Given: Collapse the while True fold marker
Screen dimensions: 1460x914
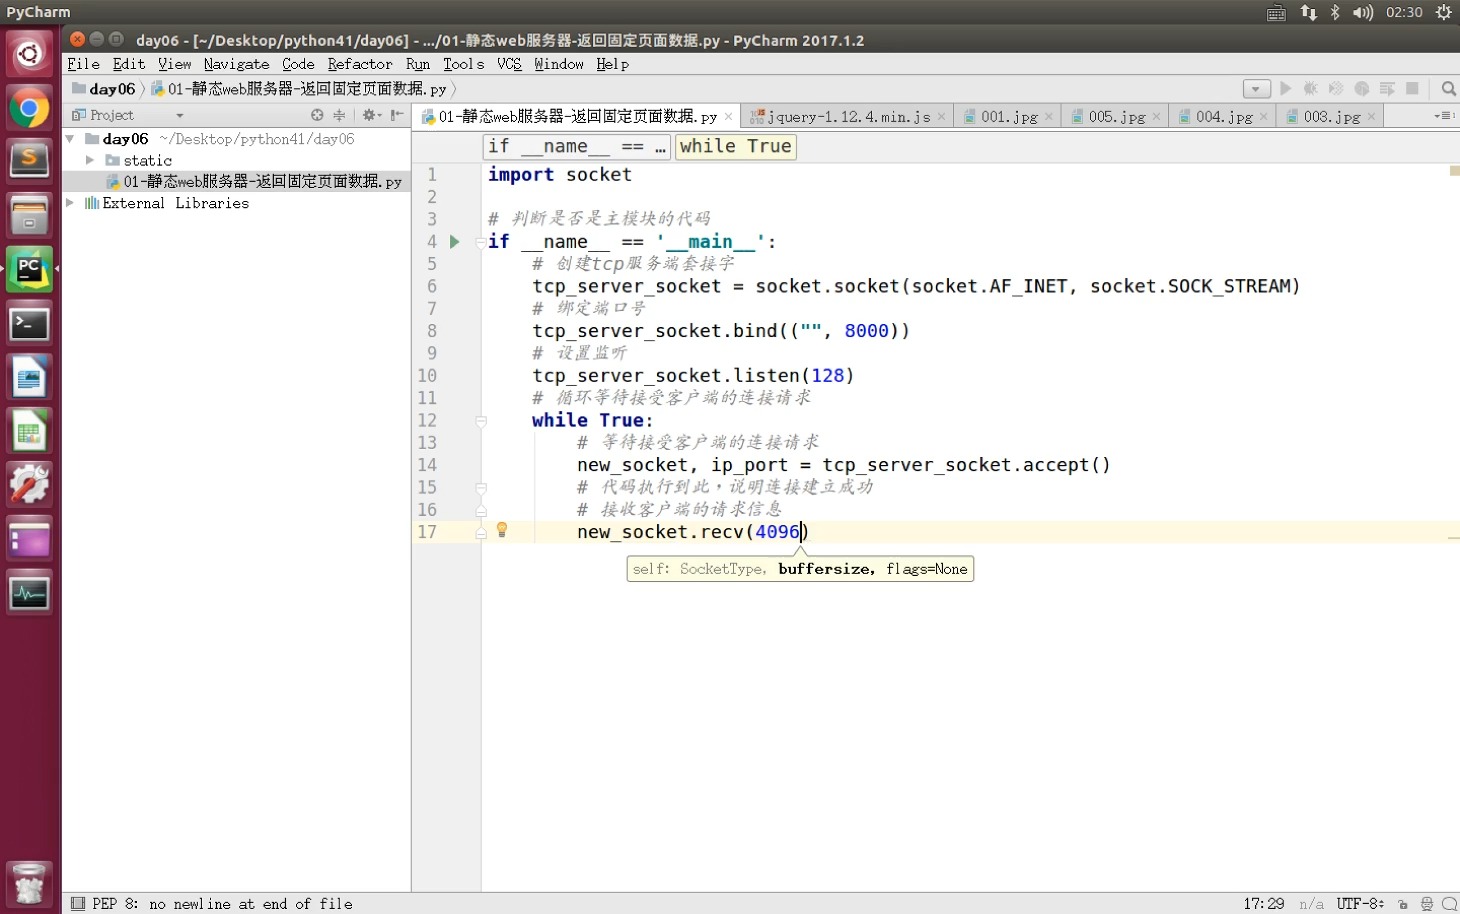Looking at the screenshot, I should tap(481, 421).
